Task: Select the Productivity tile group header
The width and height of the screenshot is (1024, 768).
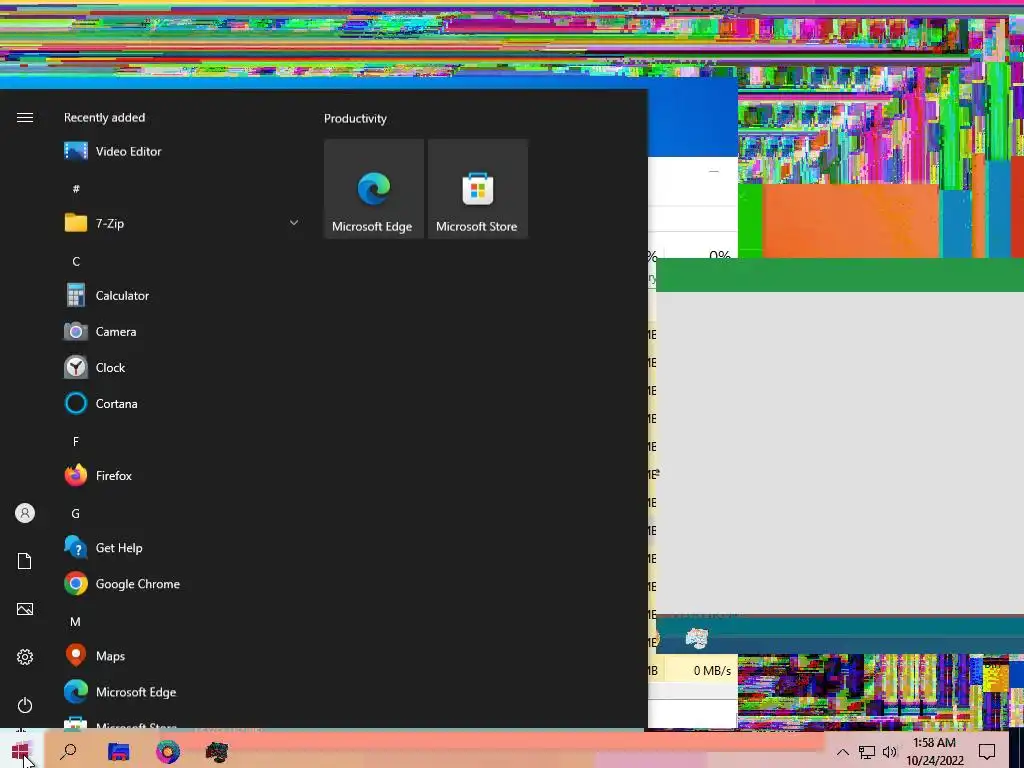Action: point(355,118)
